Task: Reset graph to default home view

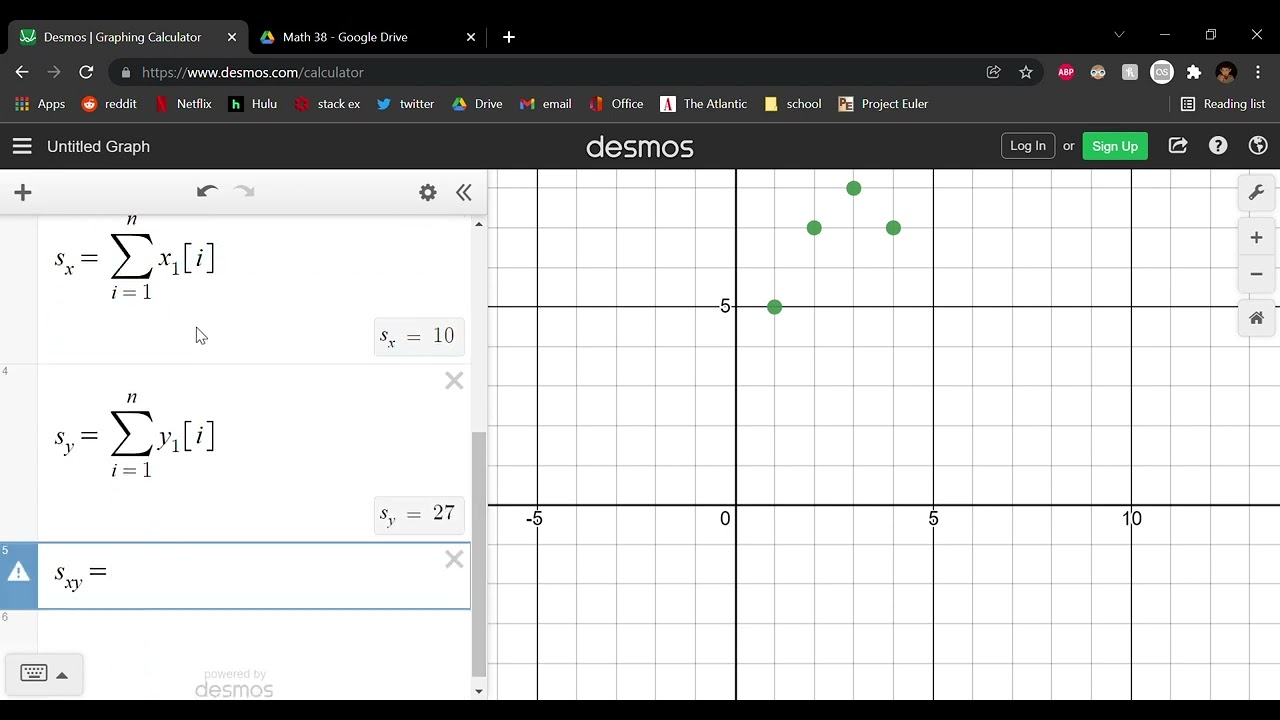Action: (1257, 318)
